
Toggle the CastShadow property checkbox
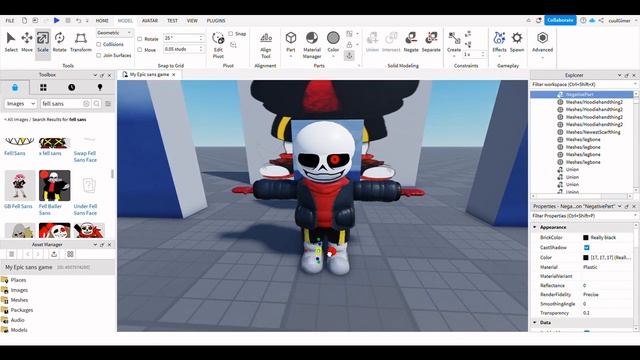tap(587, 247)
